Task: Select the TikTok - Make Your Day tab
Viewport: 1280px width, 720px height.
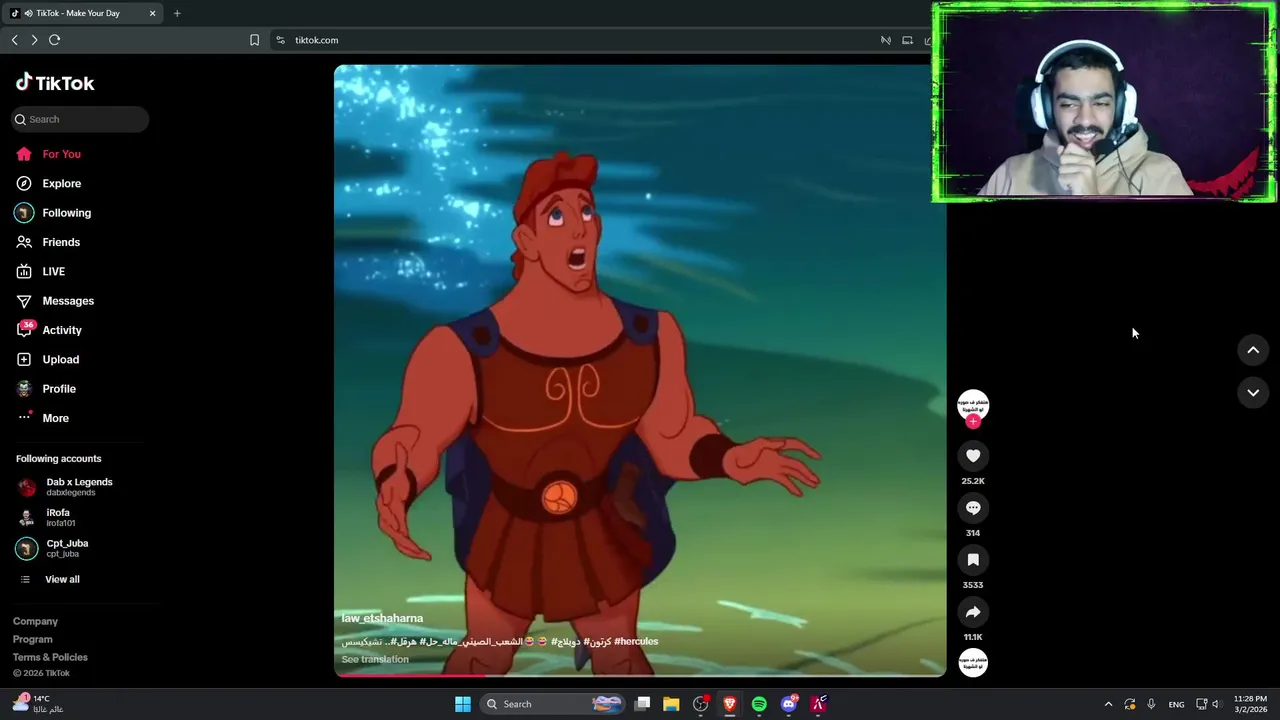Action: coord(83,13)
